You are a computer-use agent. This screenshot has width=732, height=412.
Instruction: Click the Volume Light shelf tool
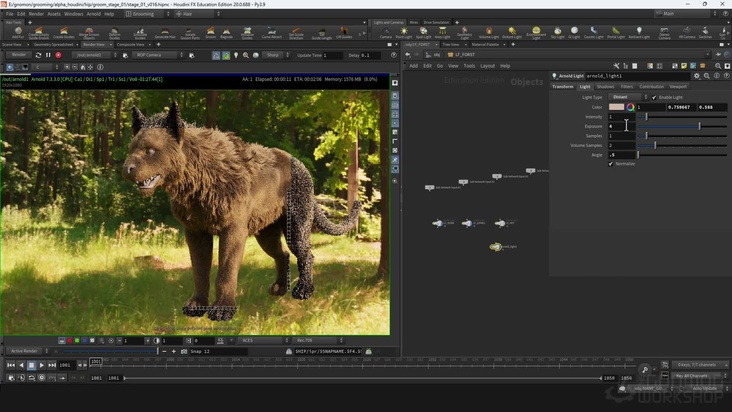(489, 33)
